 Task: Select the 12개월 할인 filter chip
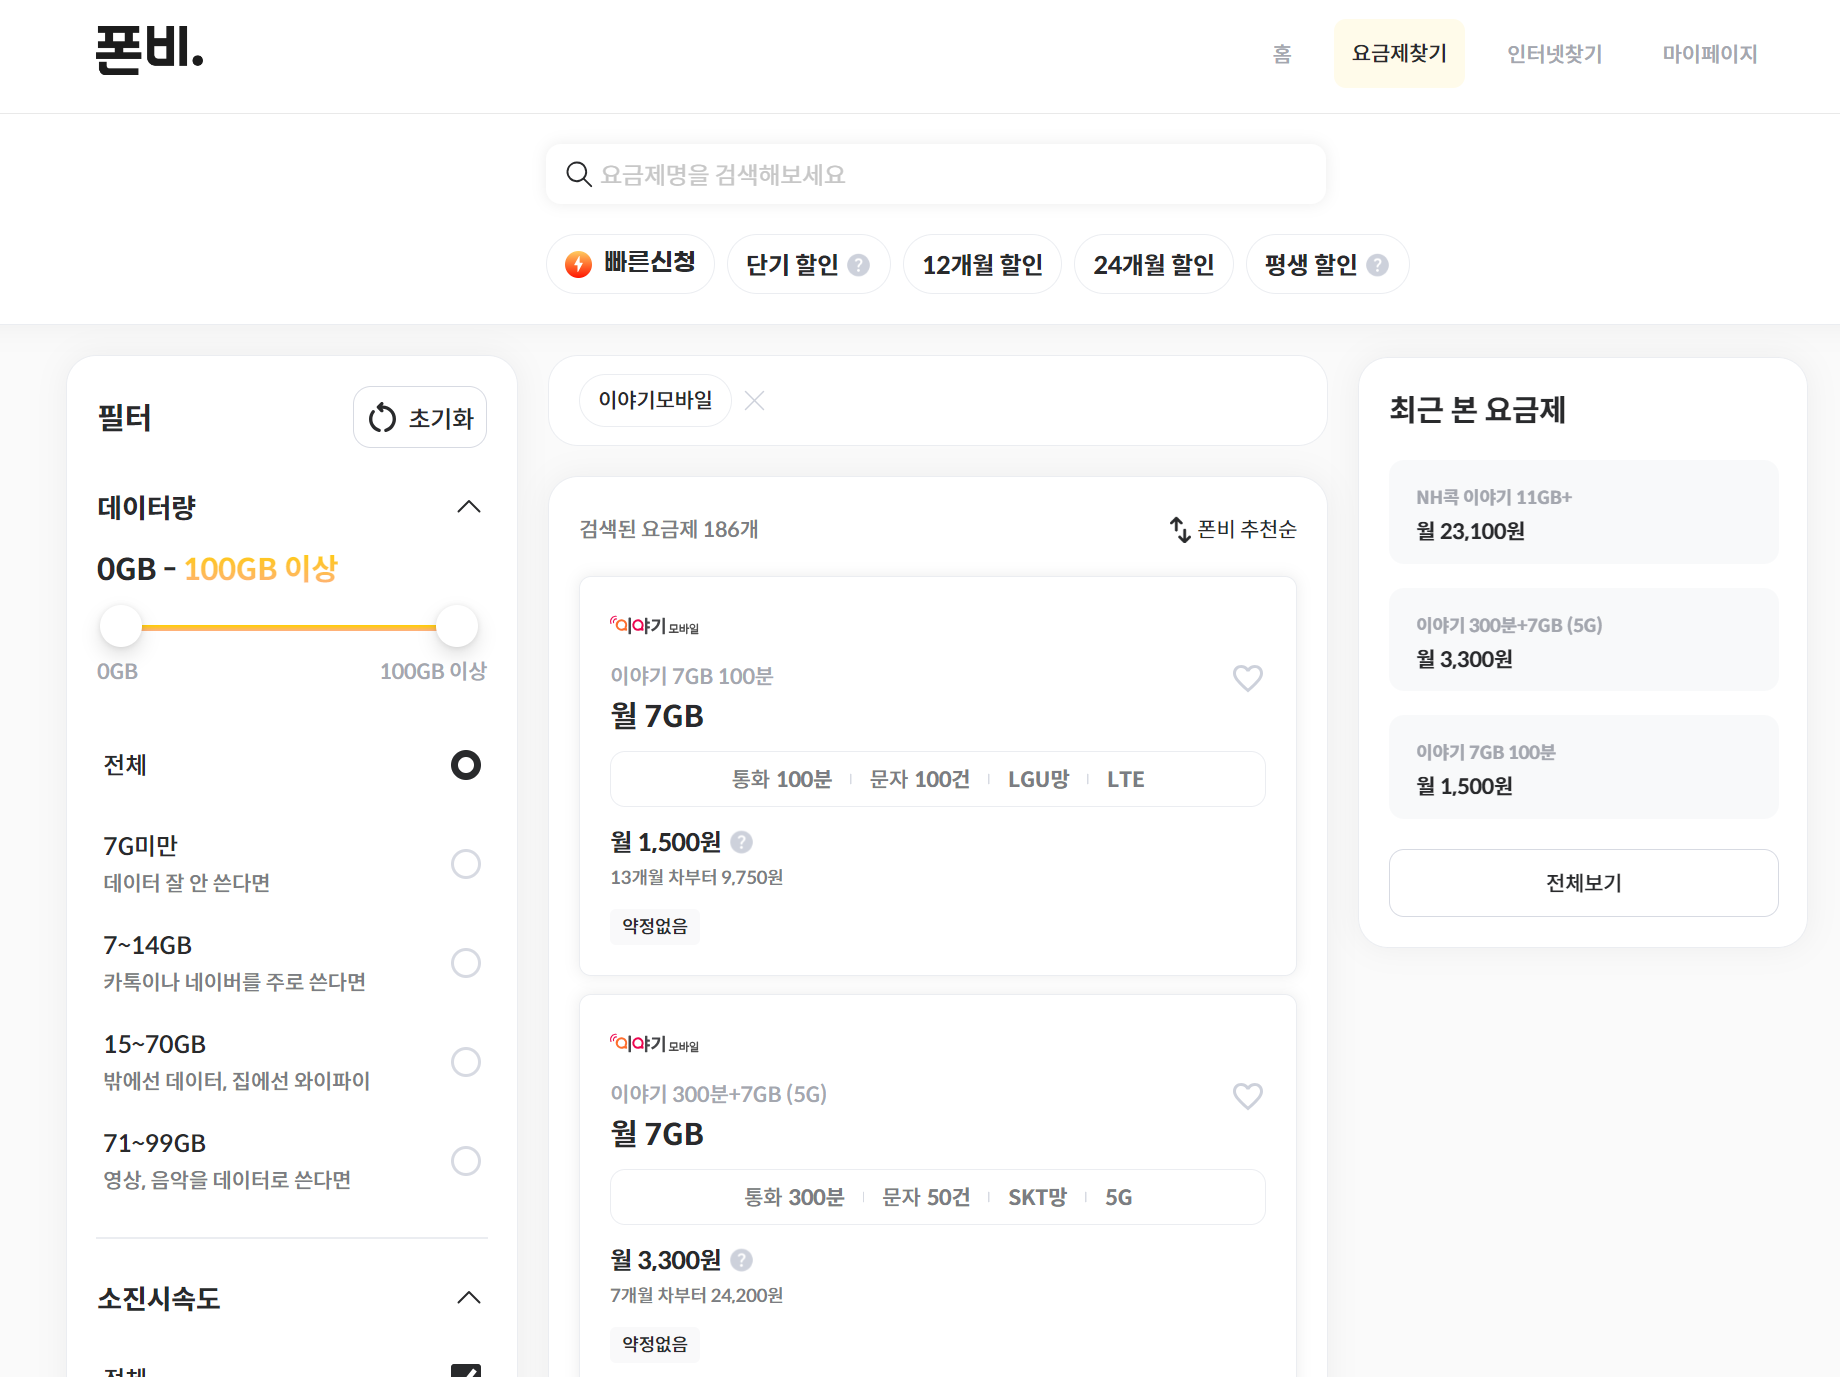pos(982,264)
